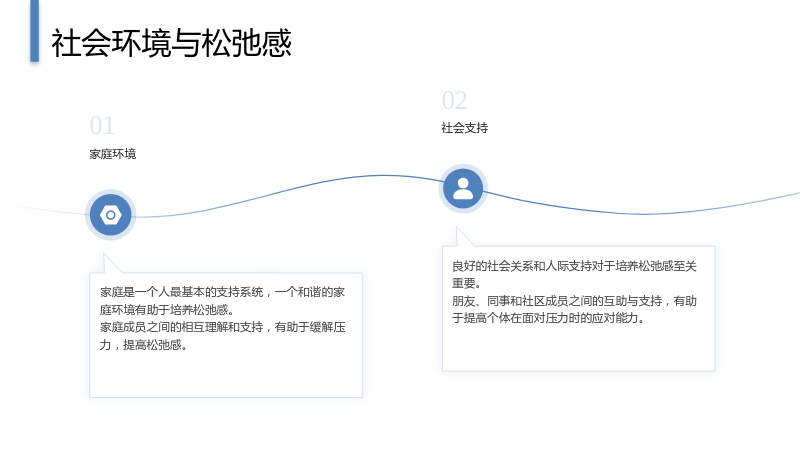Click the callout pointer of the left text box
Screen dimensions: 800x450
pos(110,263)
